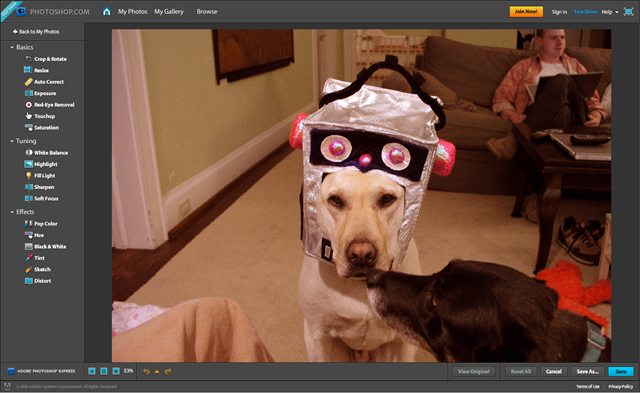Click the Reset All button
640x393 pixels.
[521, 371]
